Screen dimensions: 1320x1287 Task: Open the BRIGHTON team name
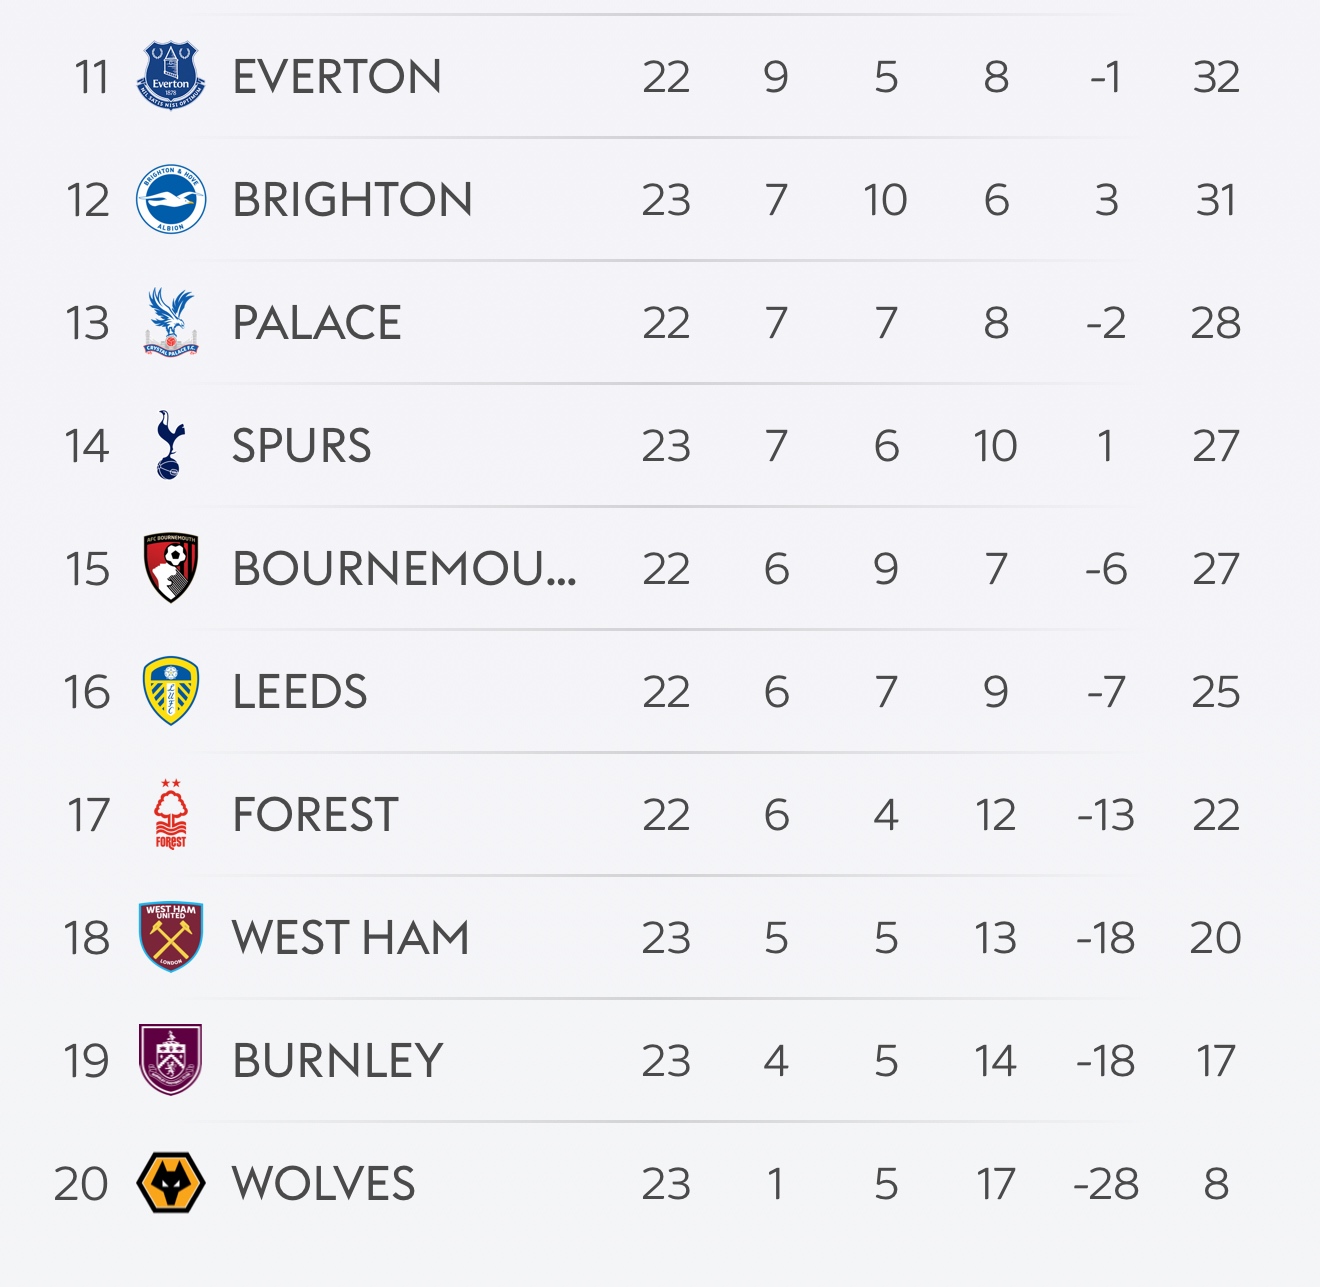[x=352, y=200]
